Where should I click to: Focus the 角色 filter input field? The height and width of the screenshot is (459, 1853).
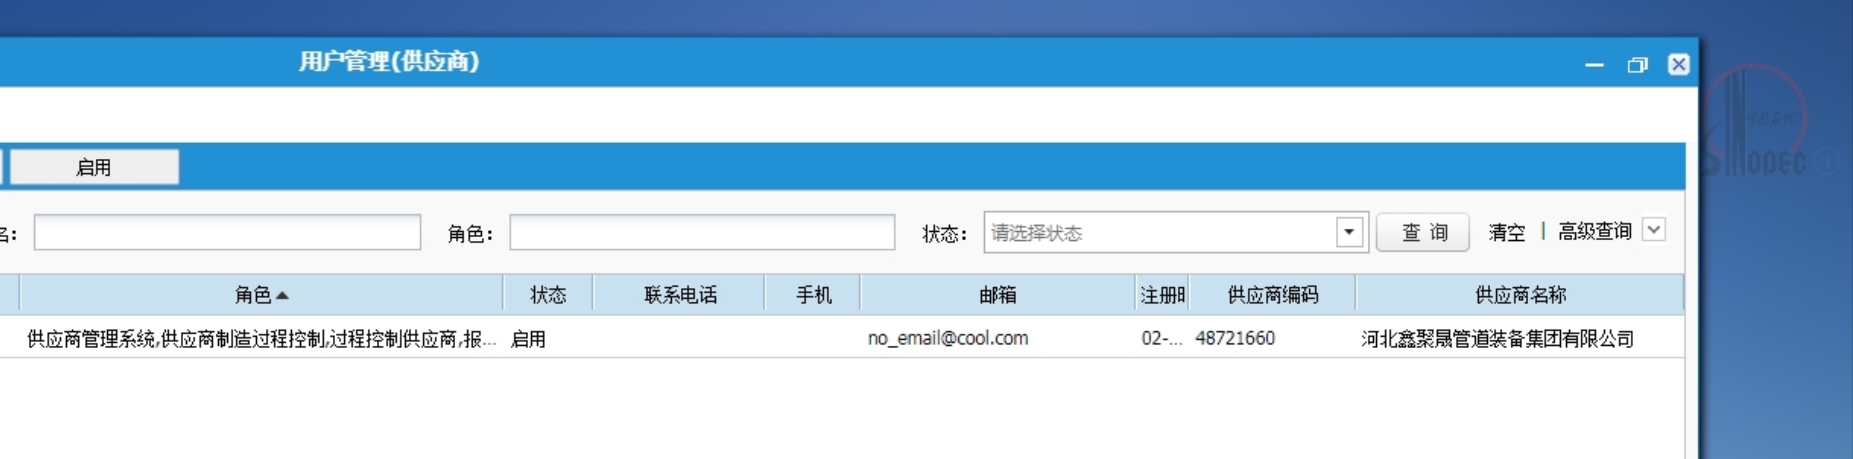coord(702,233)
